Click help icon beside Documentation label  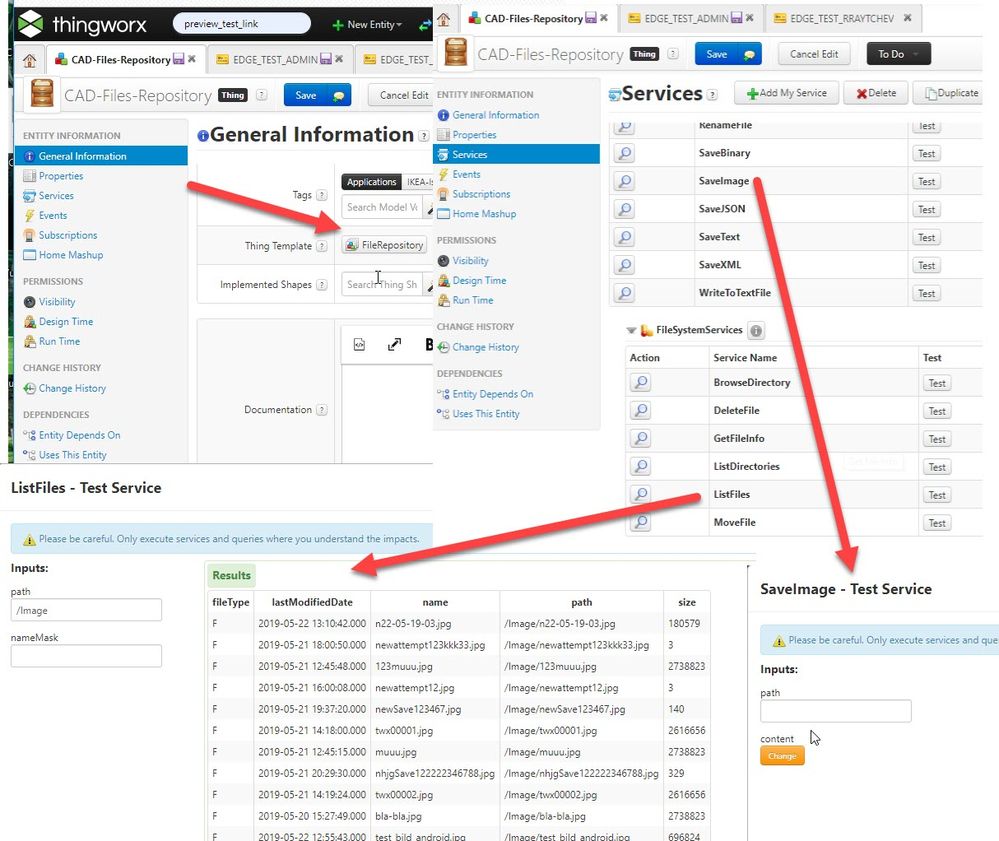coord(322,410)
